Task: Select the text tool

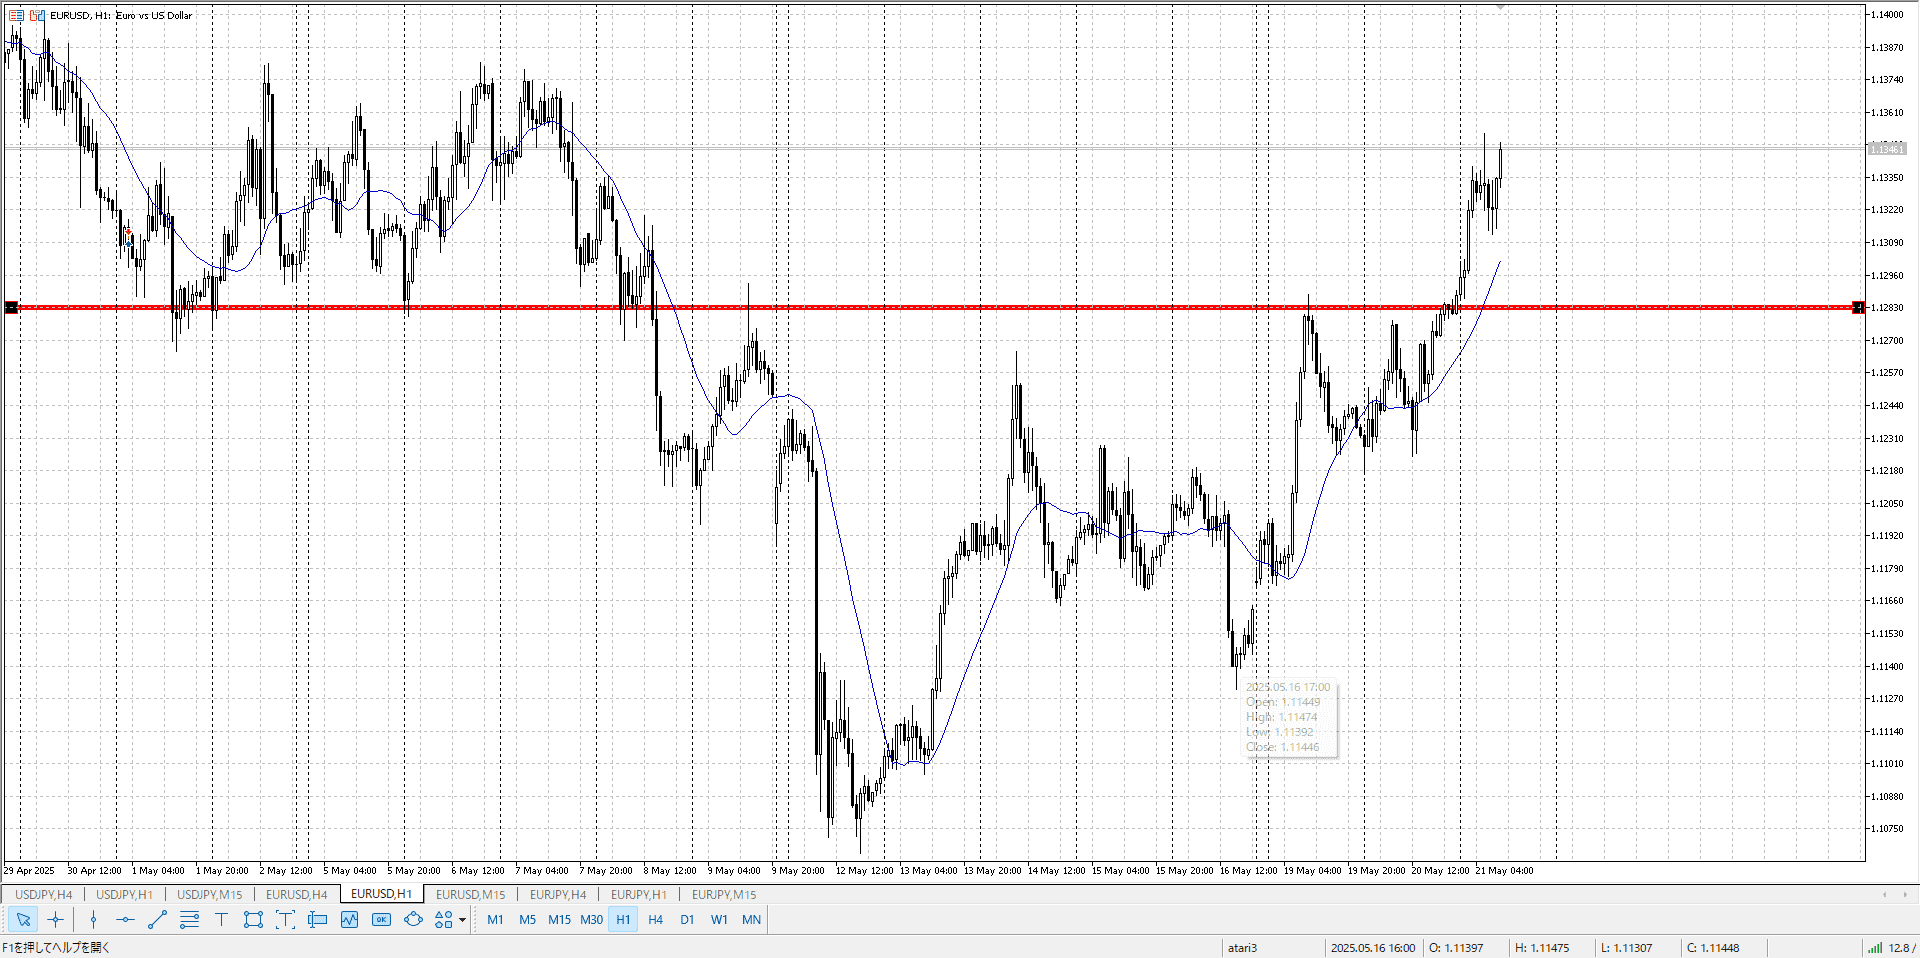Action: (221, 920)
